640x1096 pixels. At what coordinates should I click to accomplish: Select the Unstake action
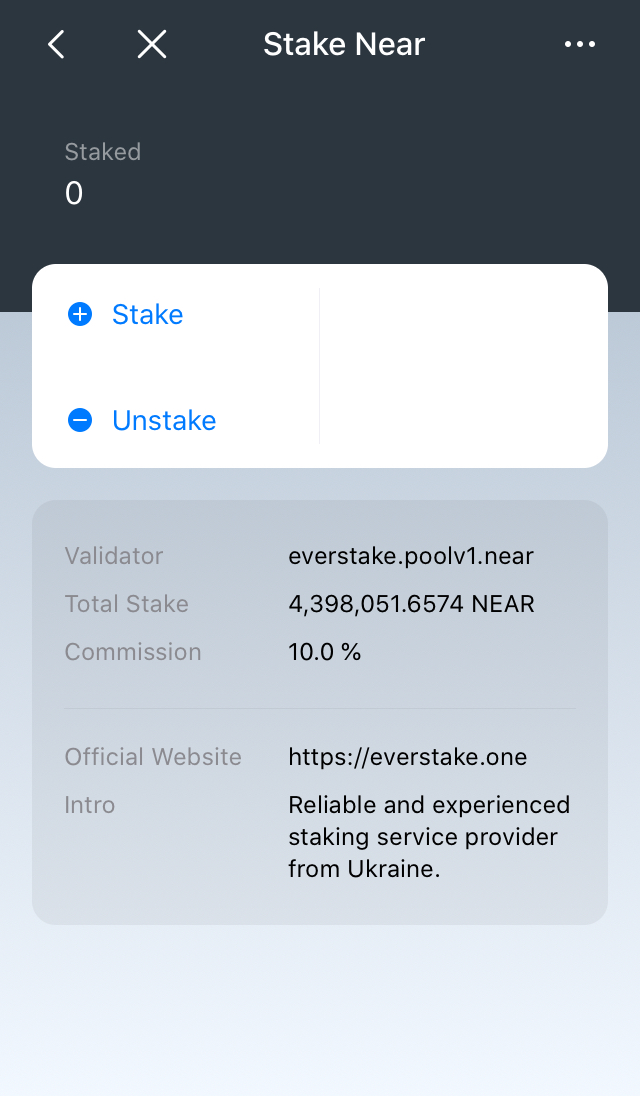coord(164,420)
